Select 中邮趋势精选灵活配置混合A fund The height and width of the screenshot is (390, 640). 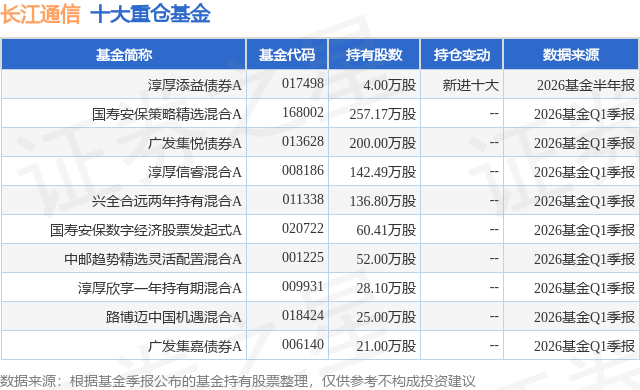153,259
